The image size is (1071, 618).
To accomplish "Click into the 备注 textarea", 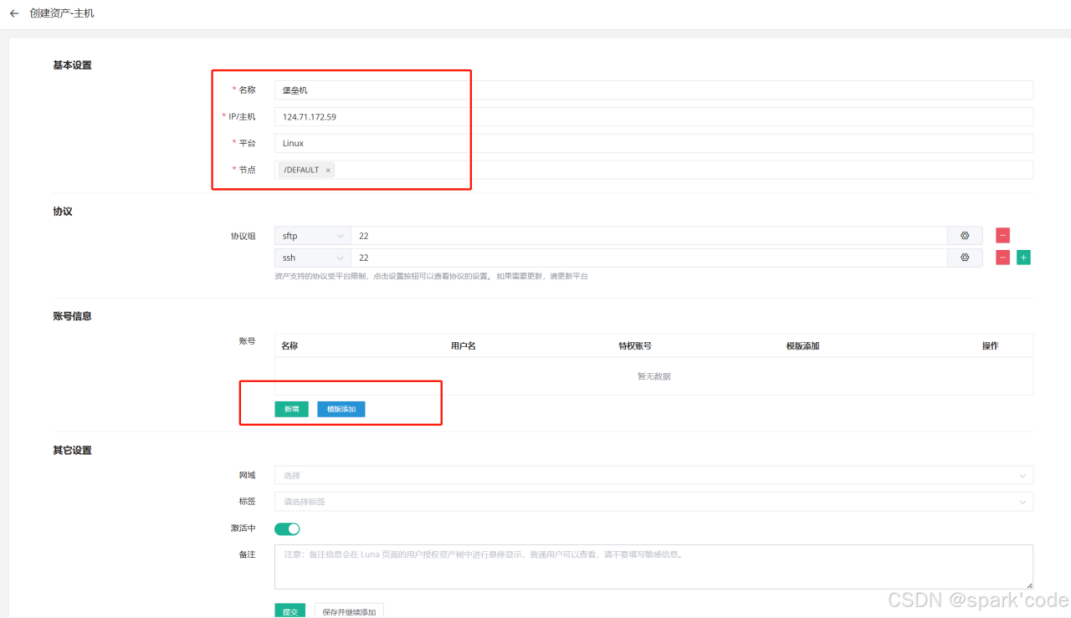I will pos(654,567).
